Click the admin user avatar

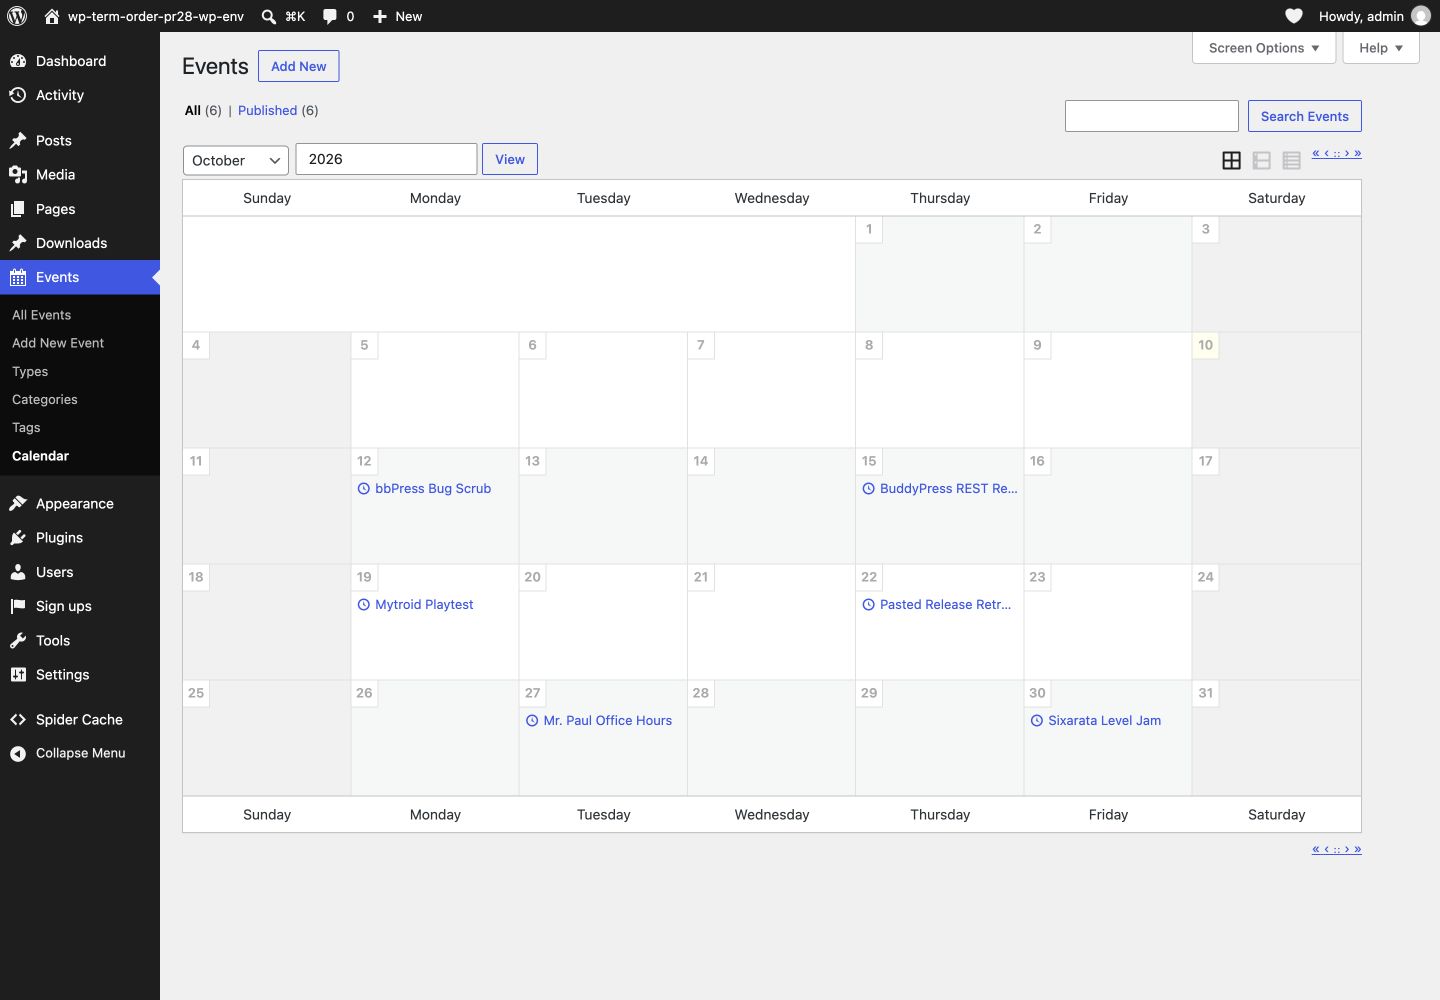pos(1420,16)
